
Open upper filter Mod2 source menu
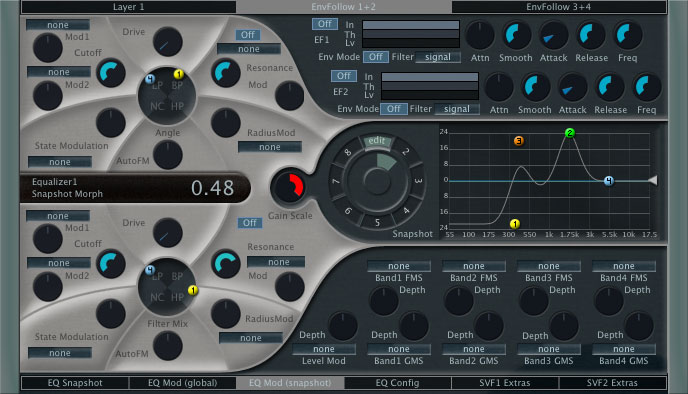59,72
